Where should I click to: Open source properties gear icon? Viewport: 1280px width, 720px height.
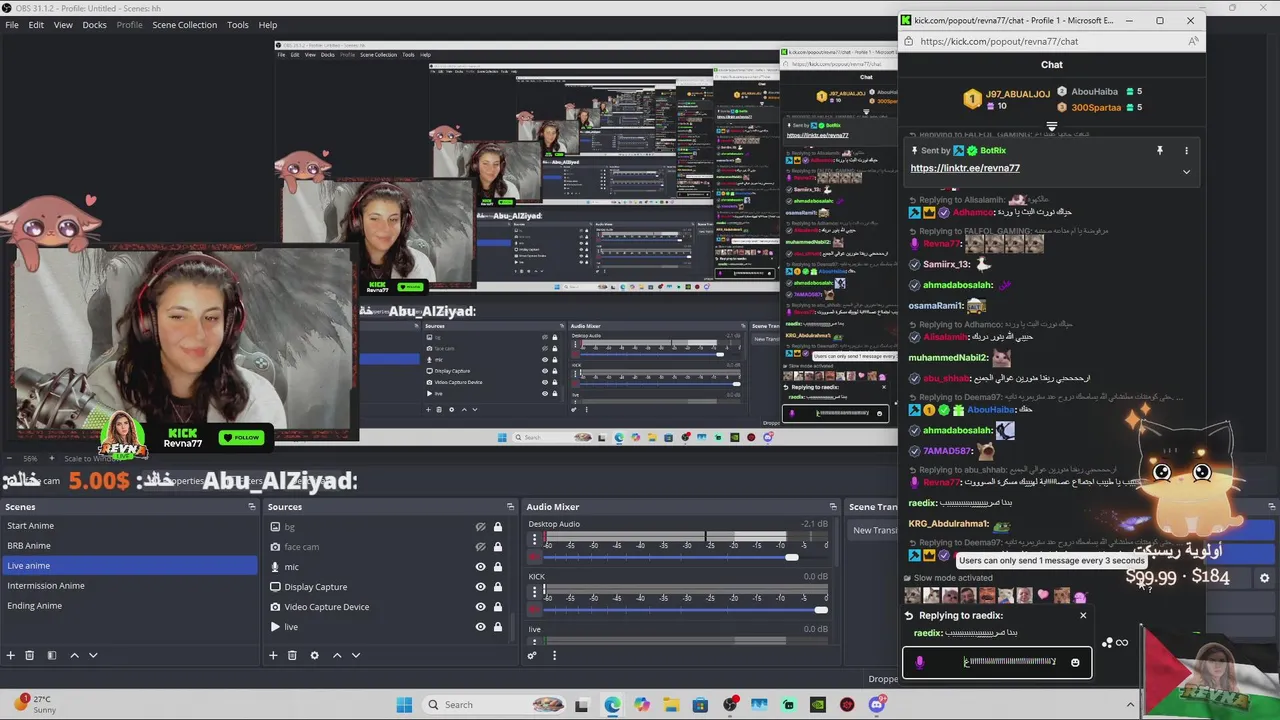[314, 655]
